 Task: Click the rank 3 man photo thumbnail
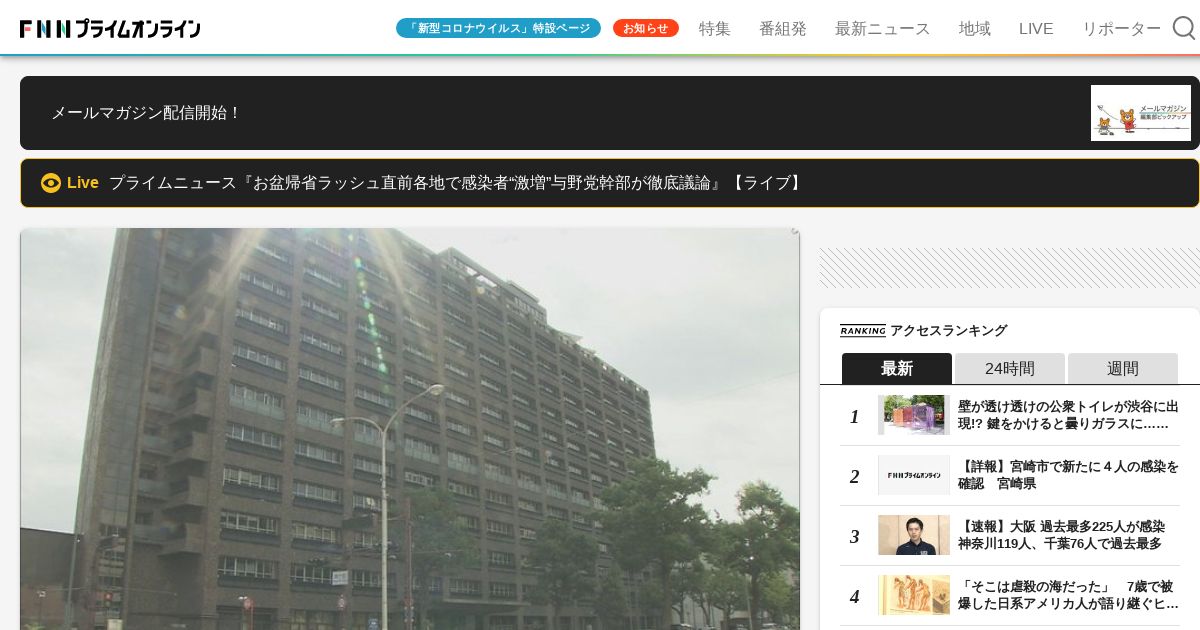point(914,535)
